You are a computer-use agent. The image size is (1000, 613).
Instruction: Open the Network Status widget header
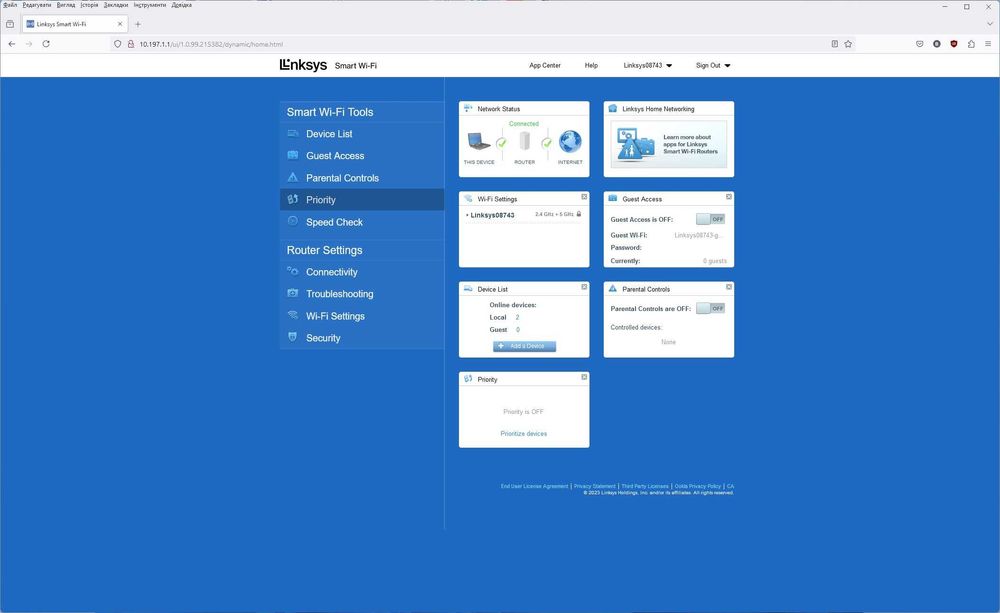(524, 109)
